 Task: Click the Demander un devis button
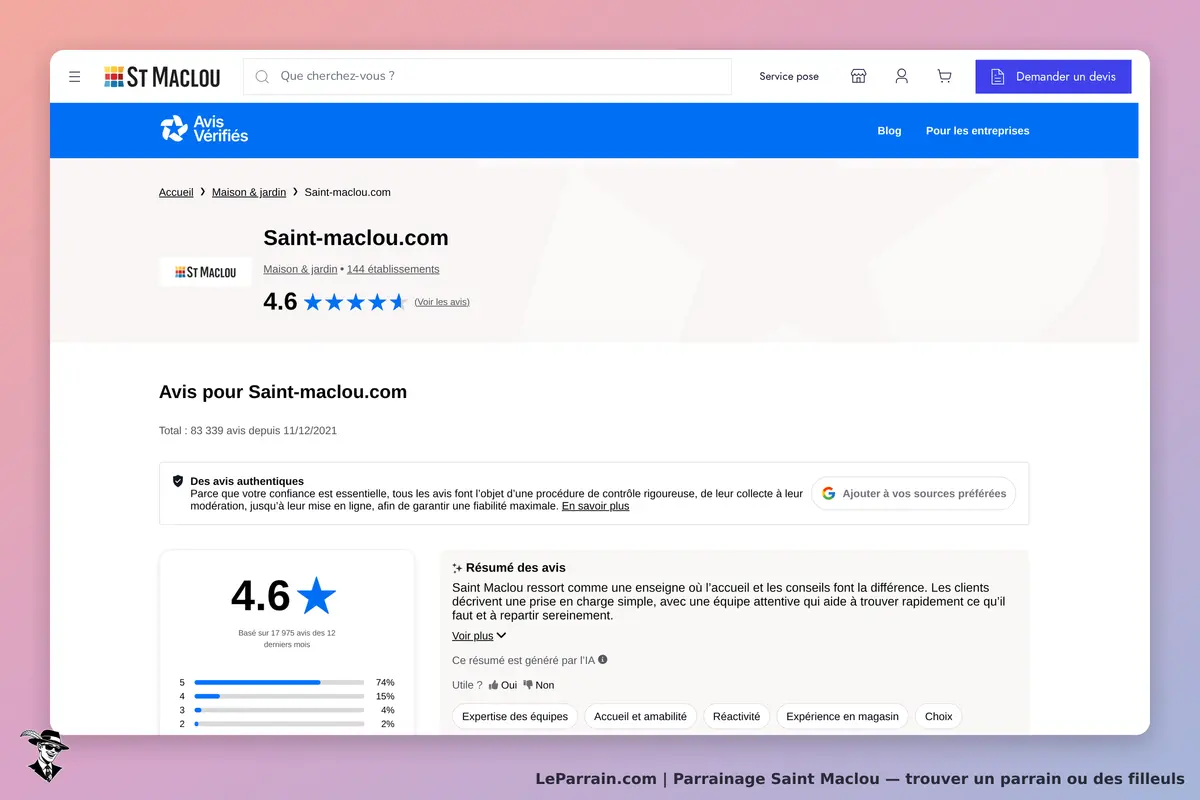click(x=1053, y=76)
